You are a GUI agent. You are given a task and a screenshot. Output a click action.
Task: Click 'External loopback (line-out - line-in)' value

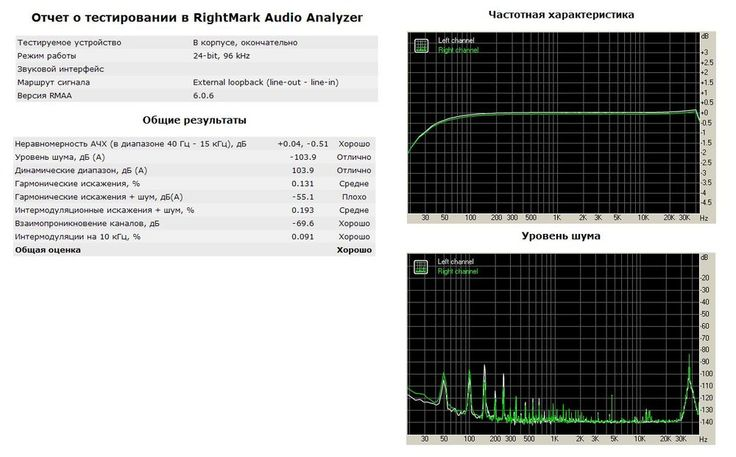[266, 82]
